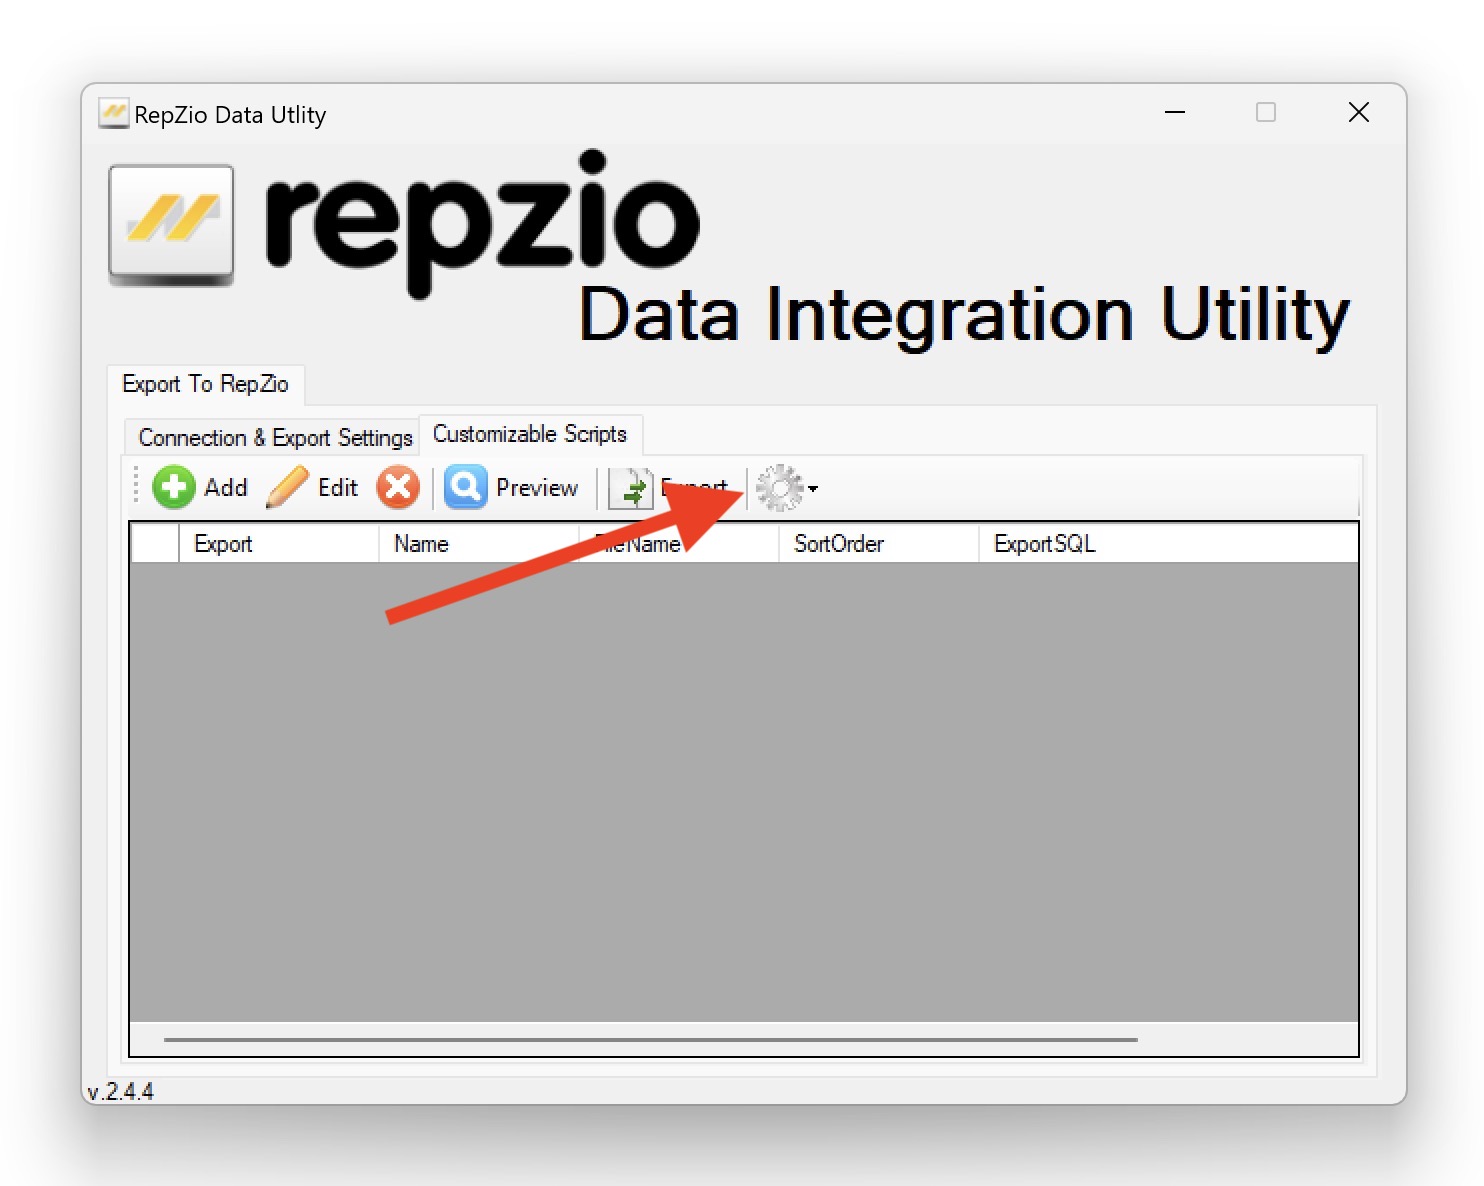The width and height of the screenshot is (1484, 1186).
Task: Click the Edit pencil icon
Action: (x=285, y=488)
